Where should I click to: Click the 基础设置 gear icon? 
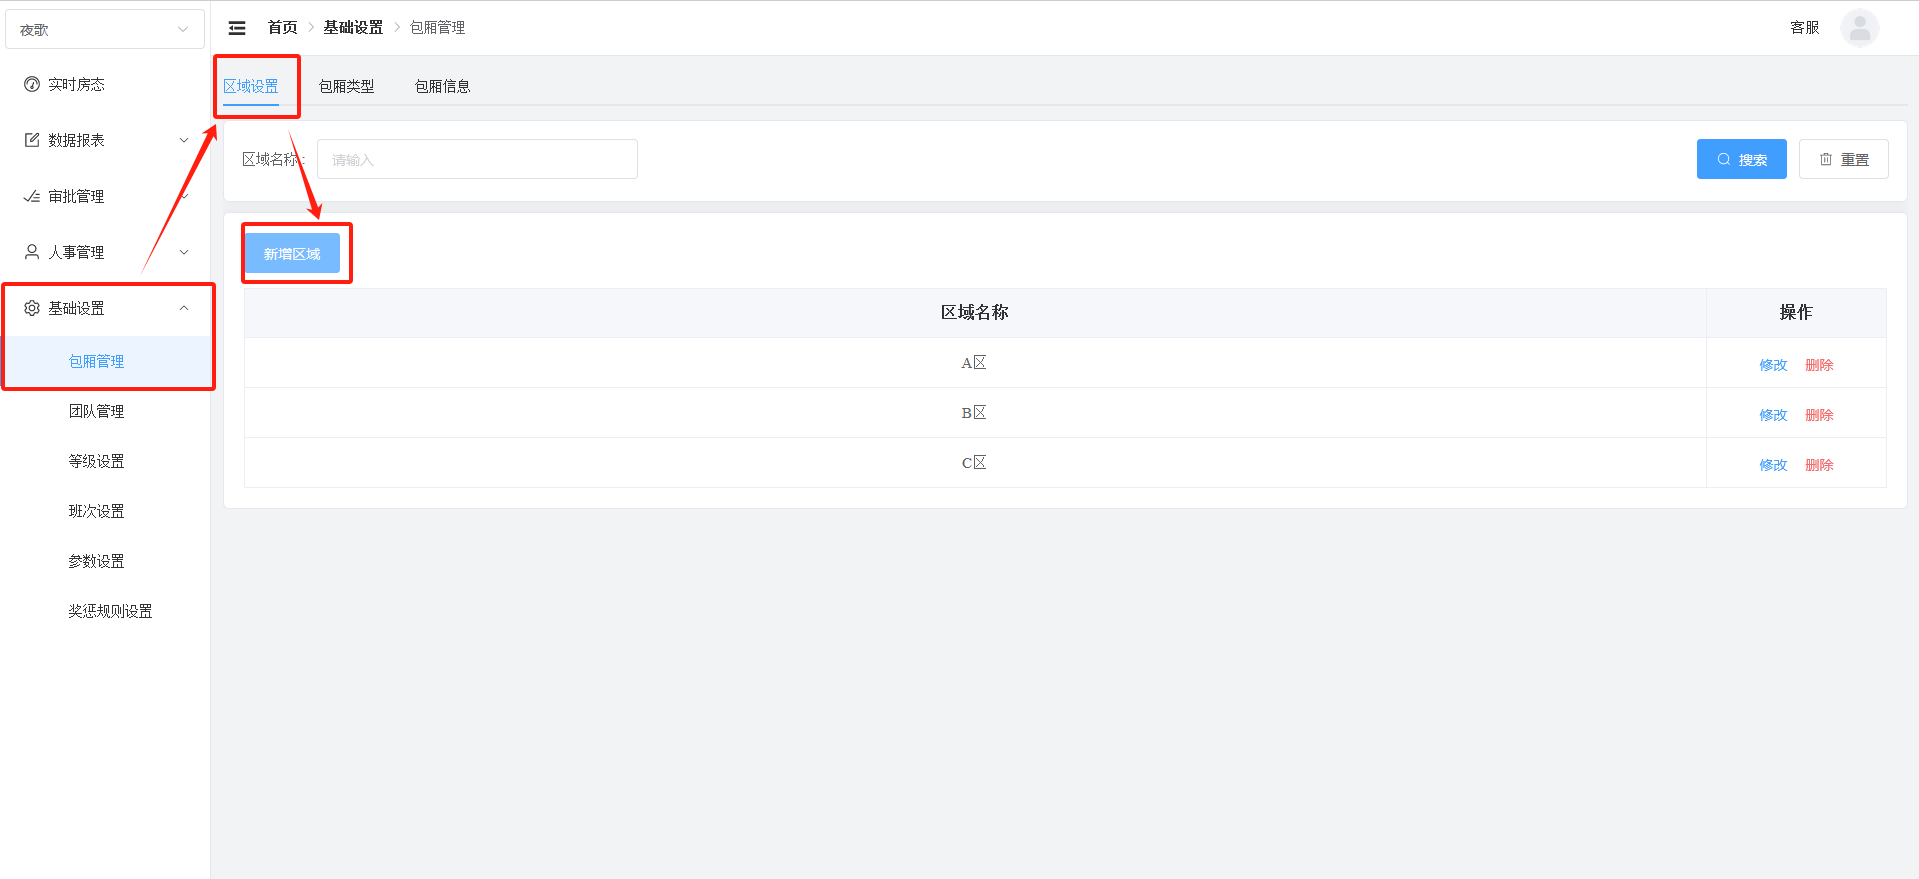(x=32, y=308)
